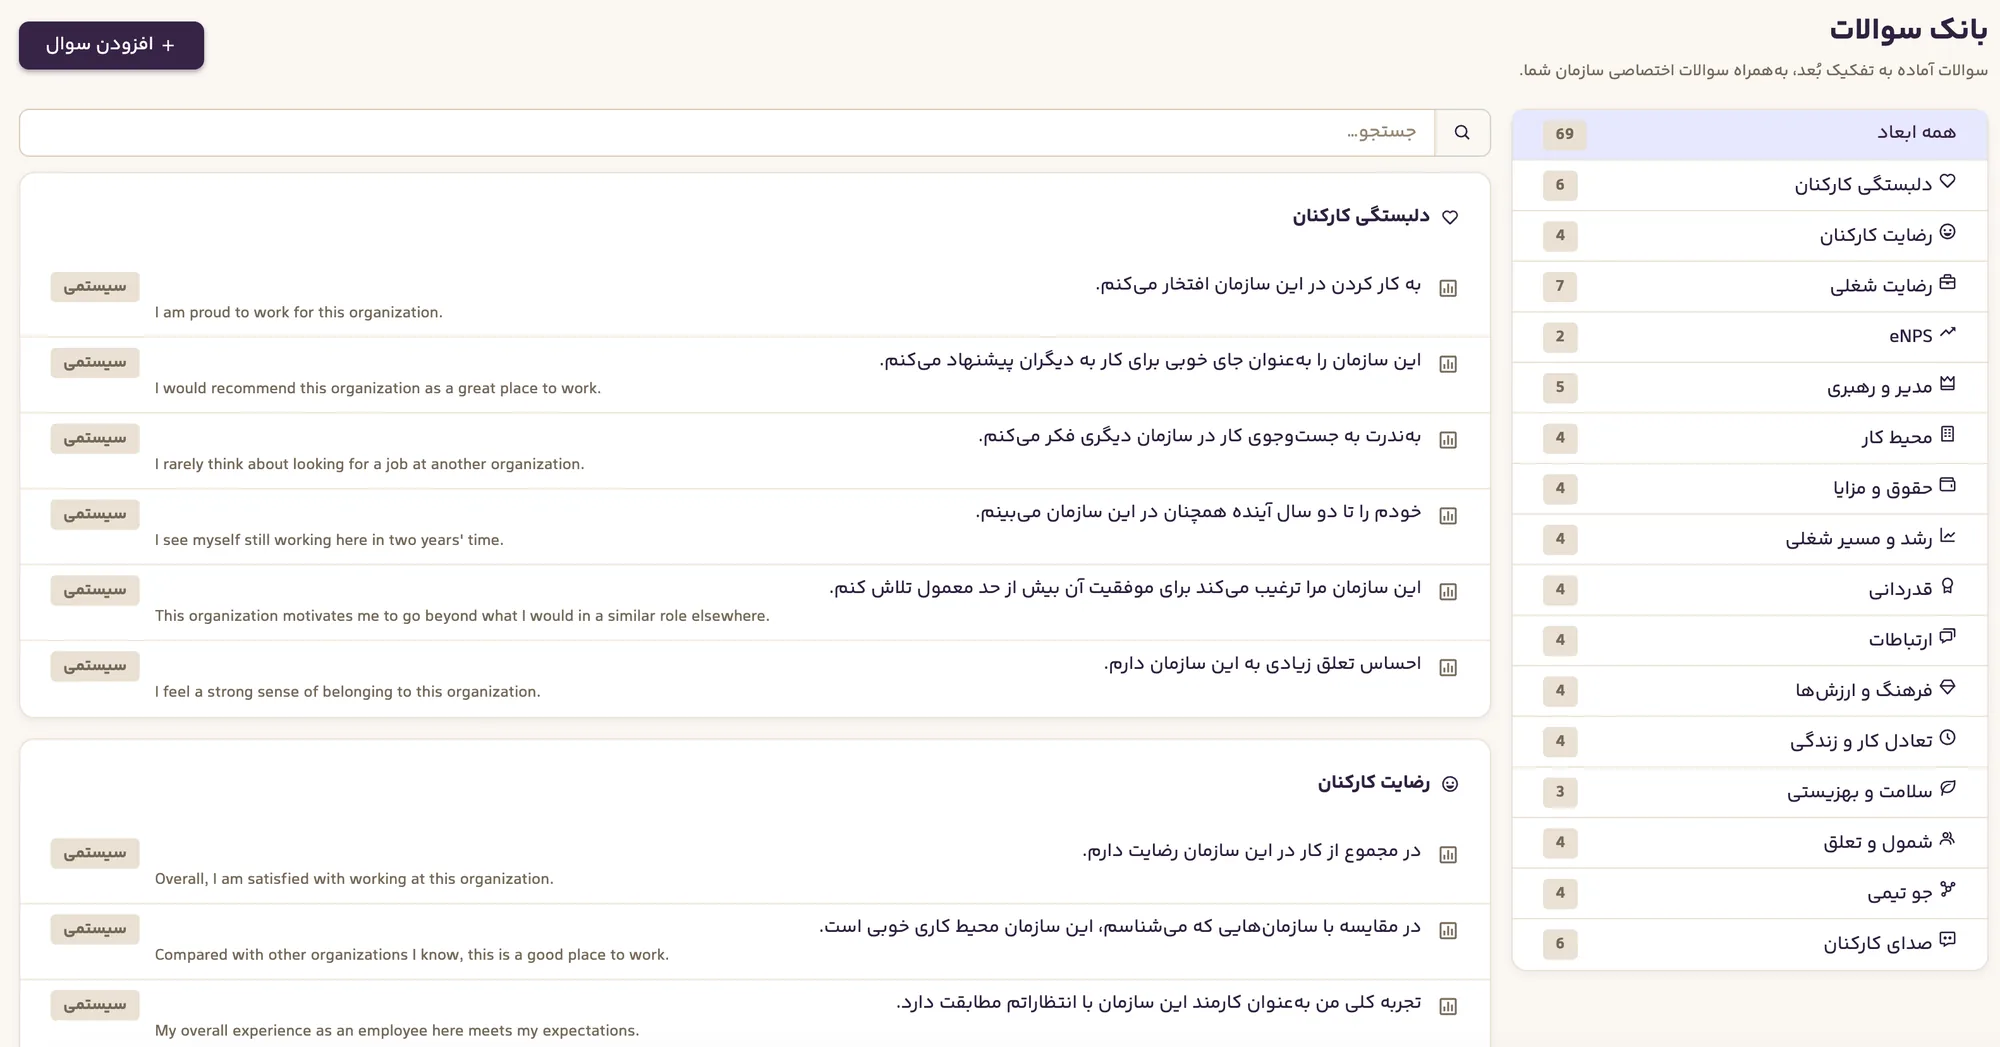
Task: Click chart icon of 'strong sense of belonging' question
Action: coord(1448,668)
